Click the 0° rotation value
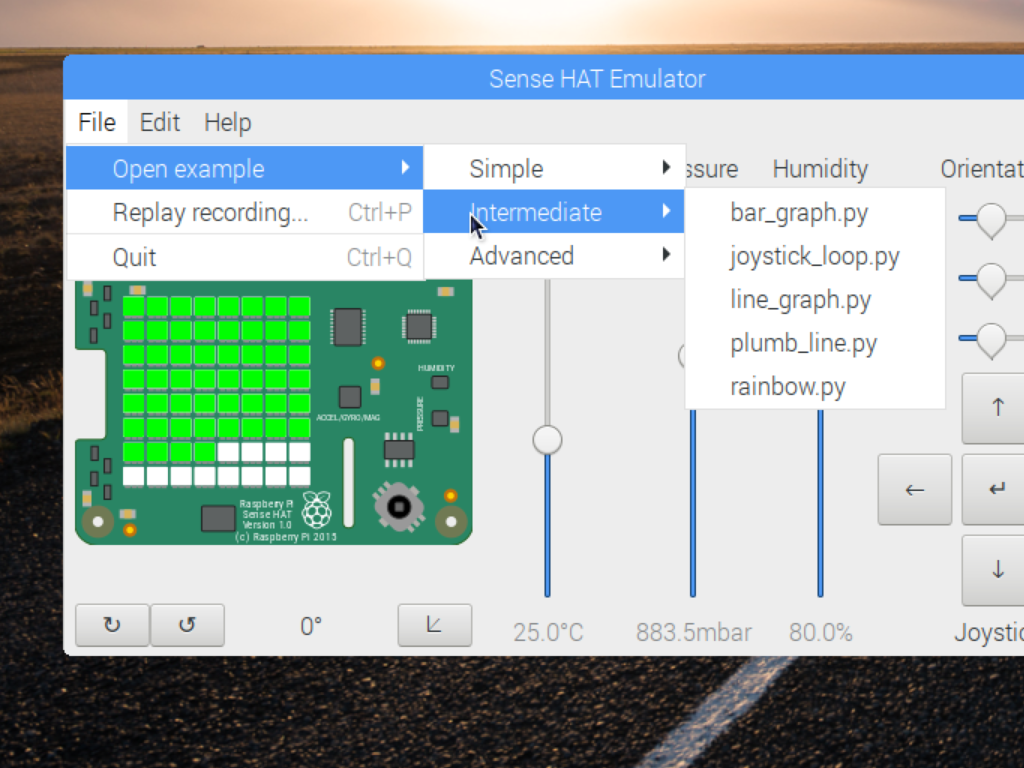Image resolution: width=1024 pixels, height=768 pixels. (311, 626)
